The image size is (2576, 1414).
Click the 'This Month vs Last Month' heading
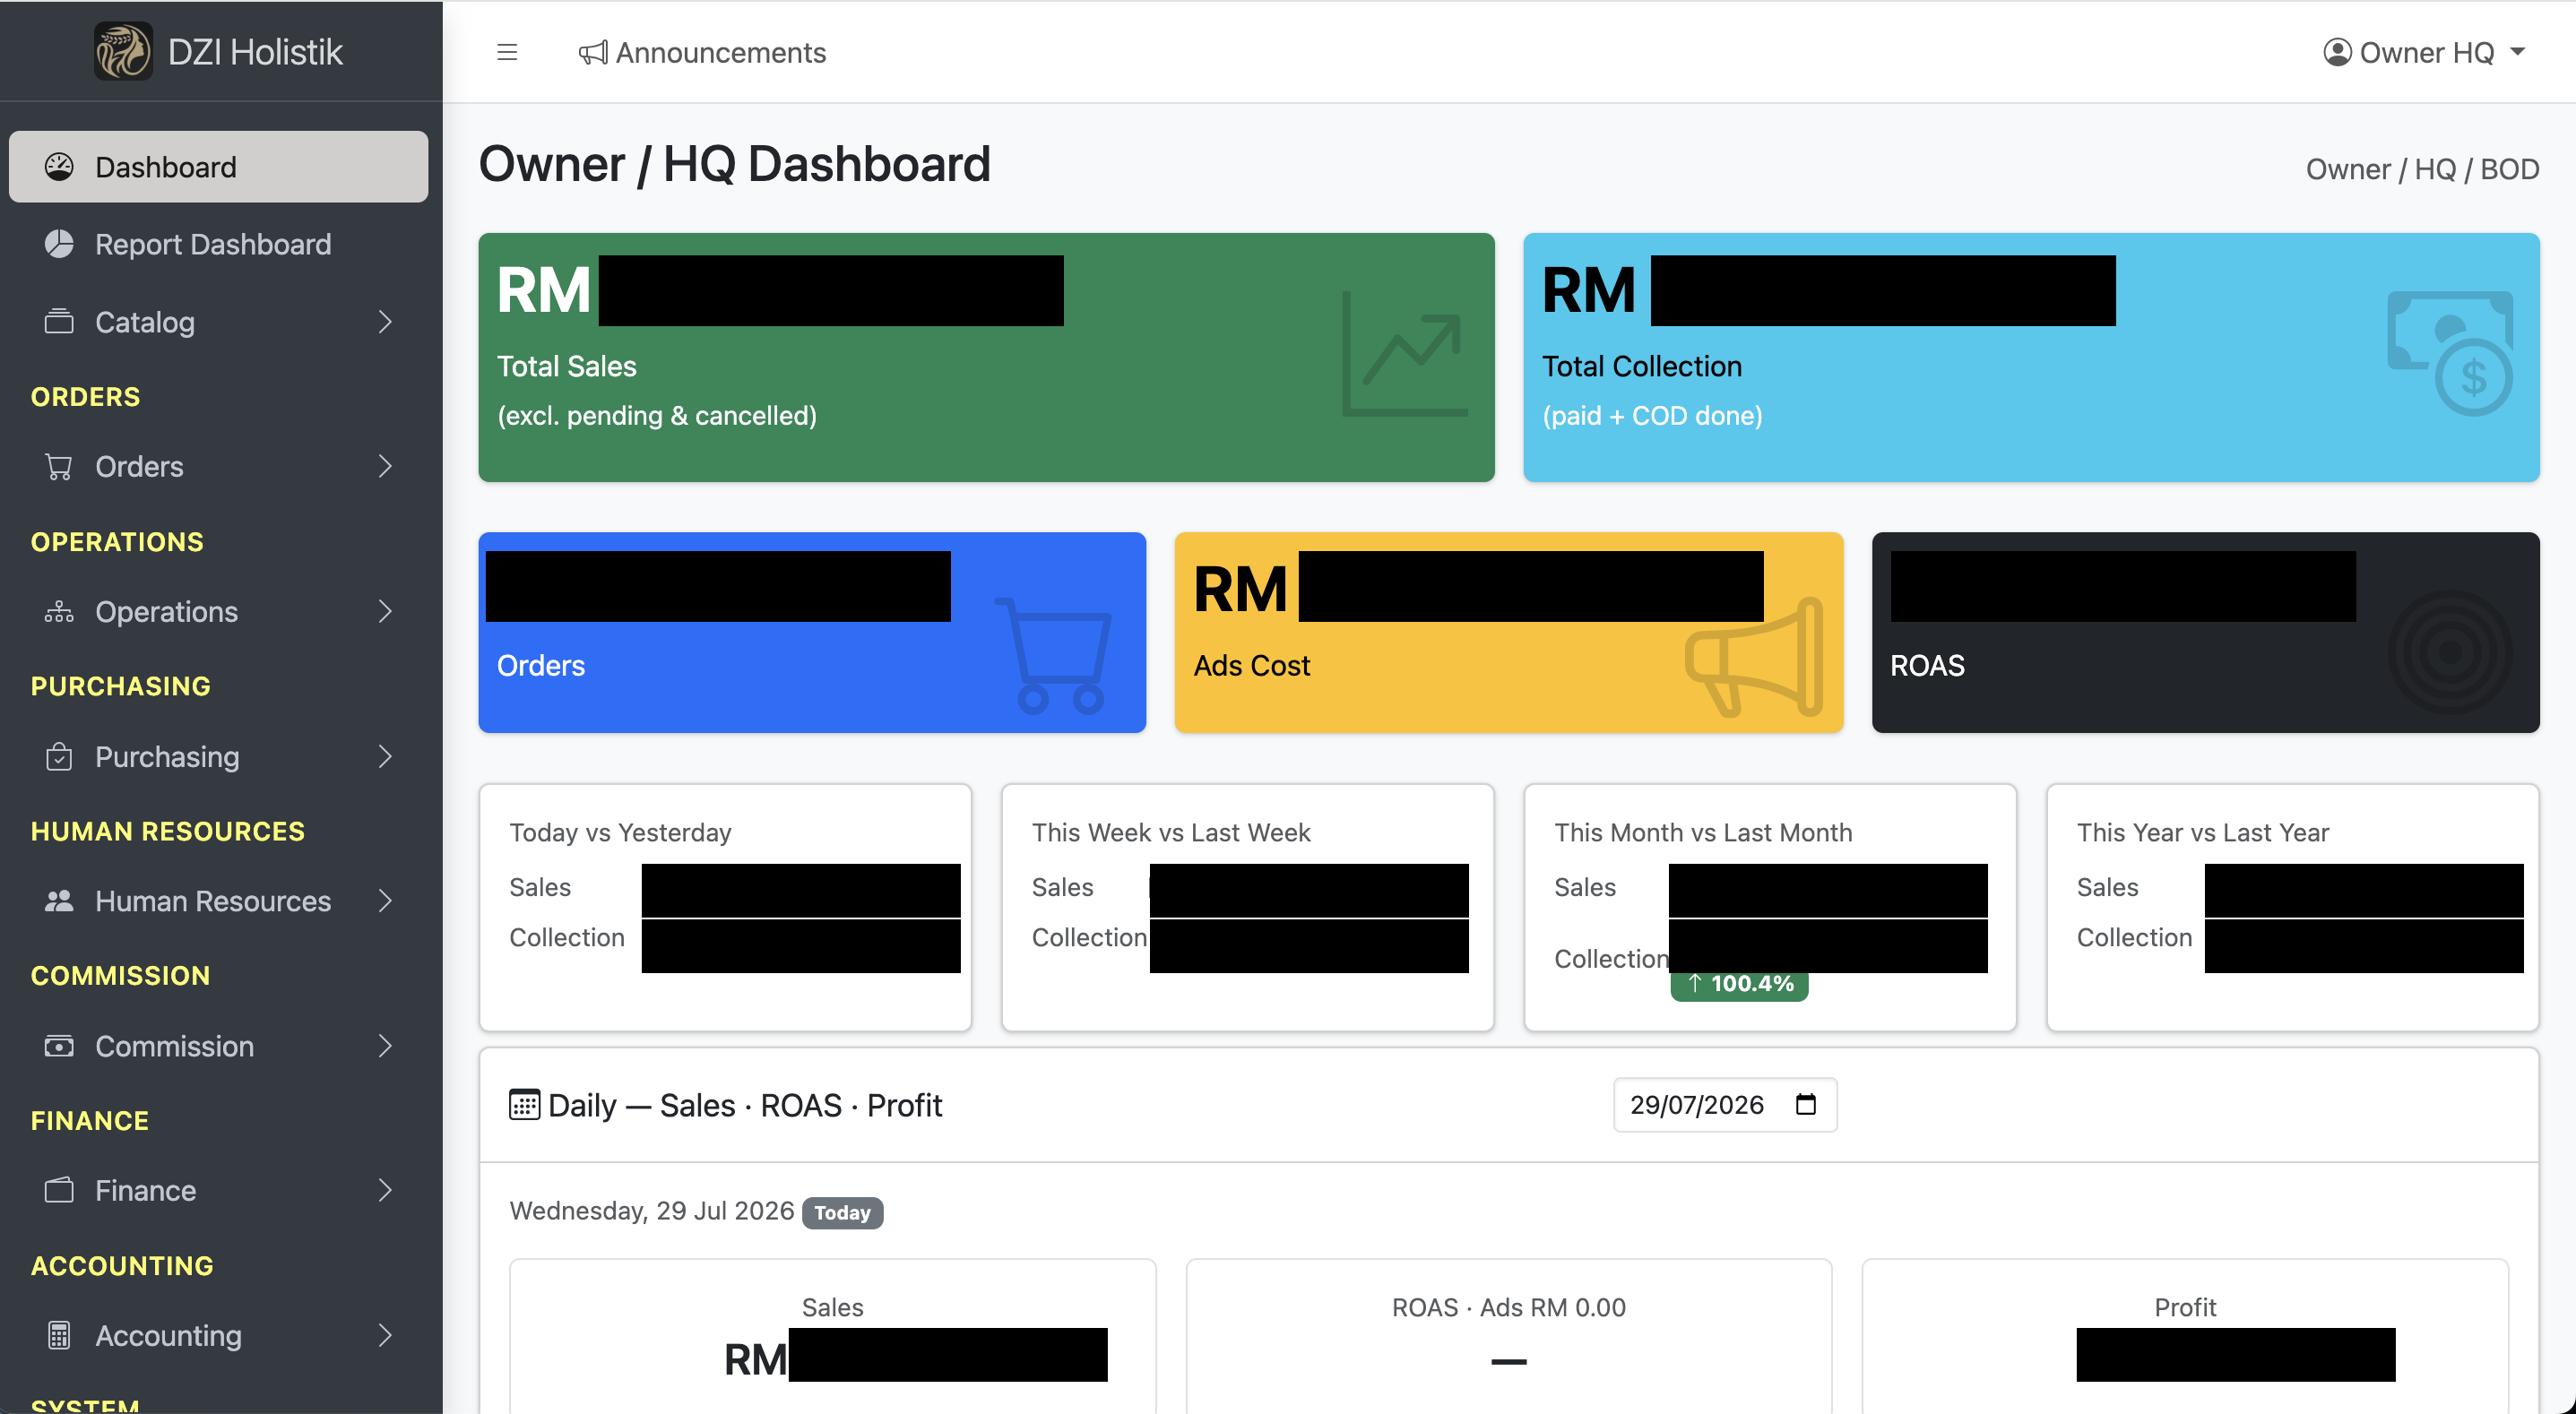coord(1703,832)
